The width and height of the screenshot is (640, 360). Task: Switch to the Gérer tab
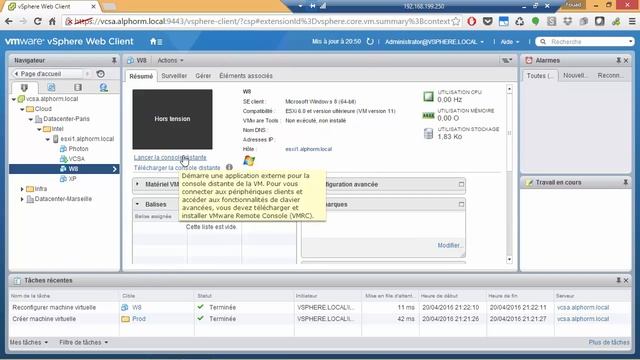click(203, 76)
